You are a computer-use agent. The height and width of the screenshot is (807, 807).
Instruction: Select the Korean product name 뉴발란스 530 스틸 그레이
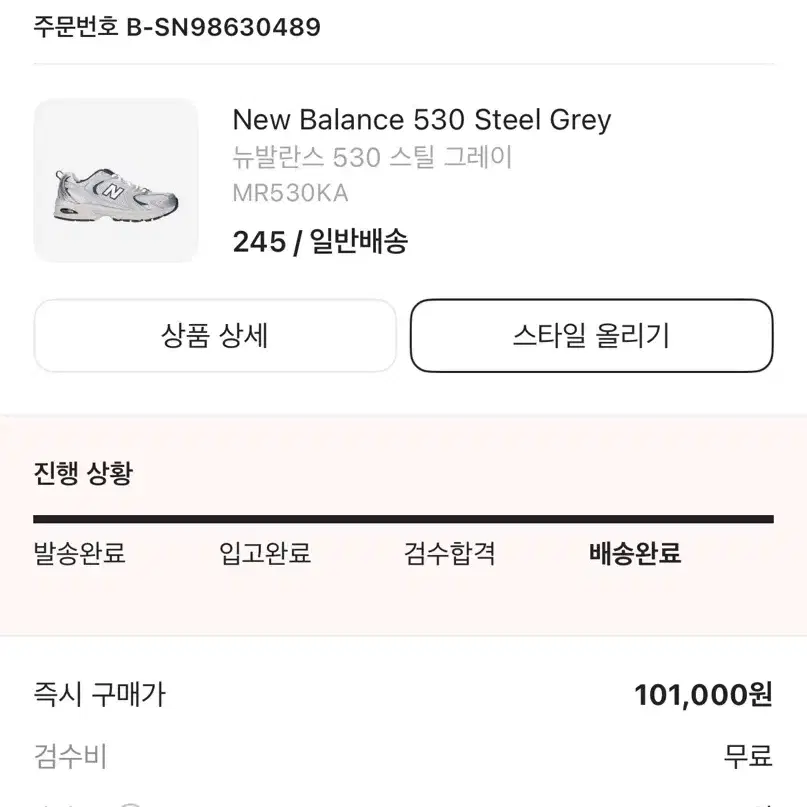pos(372,157)
